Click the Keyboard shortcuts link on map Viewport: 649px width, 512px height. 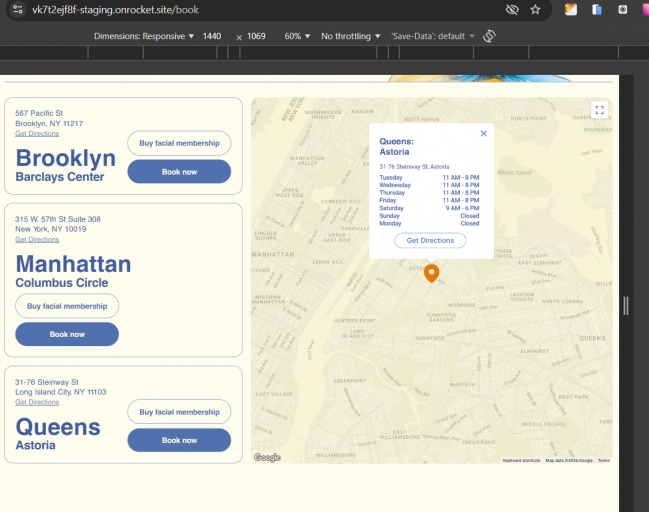(521, 460)
